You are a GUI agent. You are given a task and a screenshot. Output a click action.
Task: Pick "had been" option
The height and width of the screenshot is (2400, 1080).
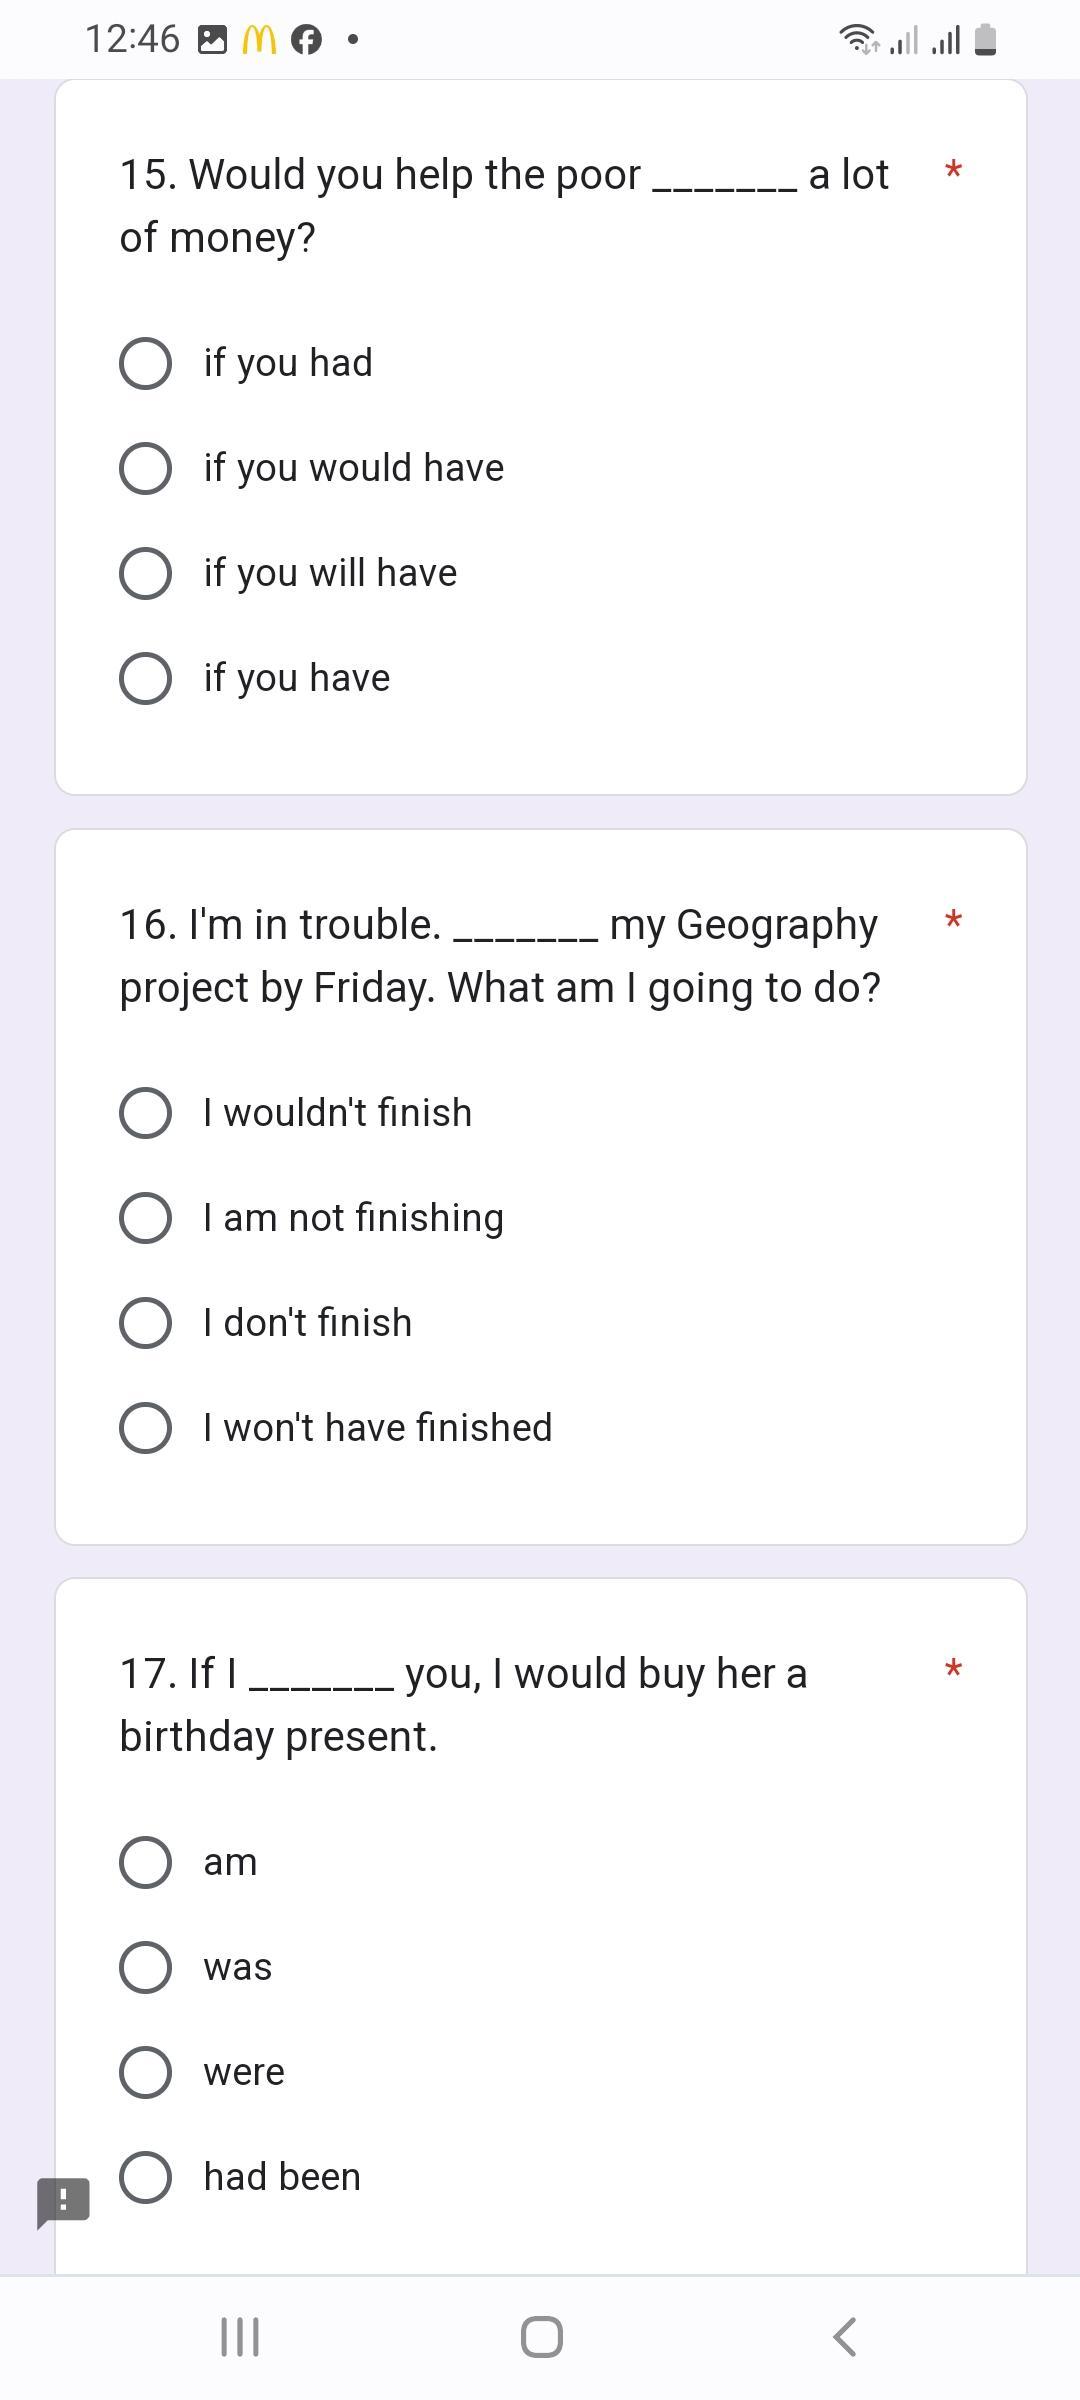pyautogui.click(x=145, y=2177)
